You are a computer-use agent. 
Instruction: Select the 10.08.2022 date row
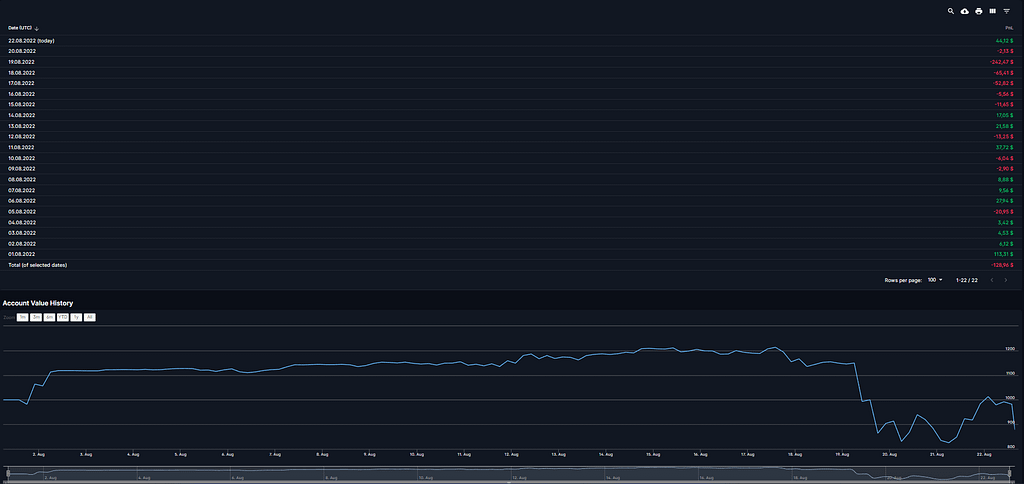(511, 157)
